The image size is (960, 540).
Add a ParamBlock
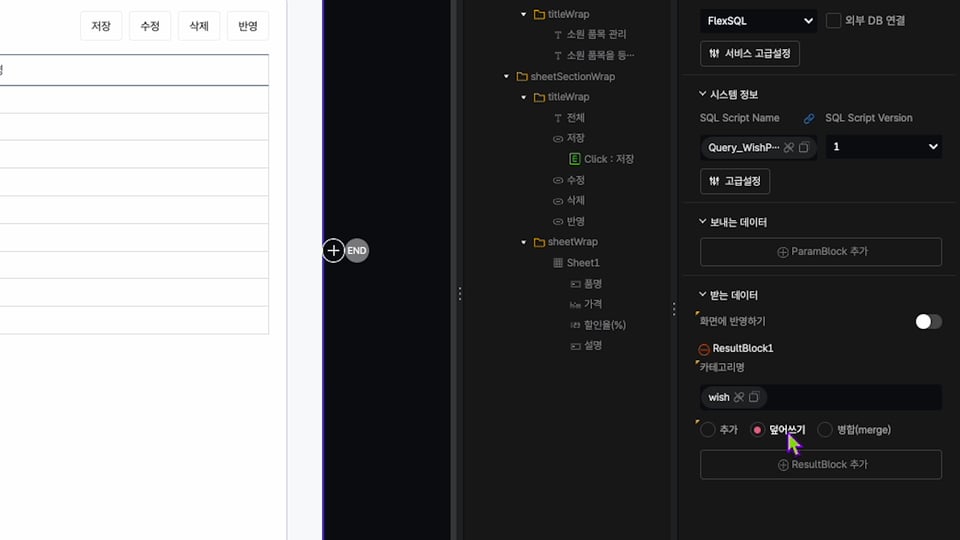tap(821, 252)
